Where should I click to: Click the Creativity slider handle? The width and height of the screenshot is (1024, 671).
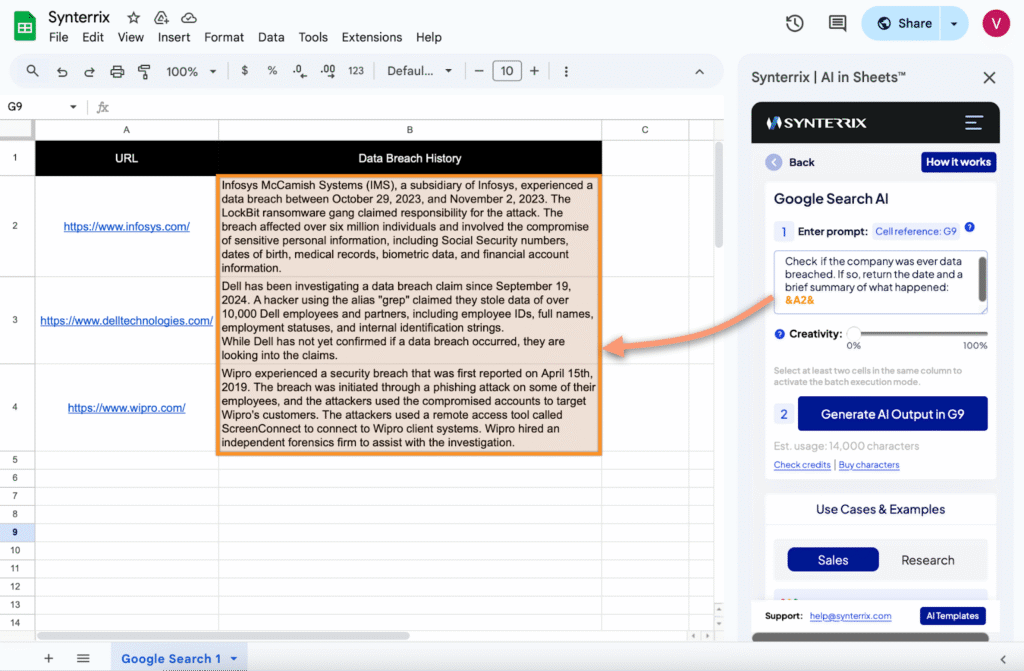tap(854, 333)
